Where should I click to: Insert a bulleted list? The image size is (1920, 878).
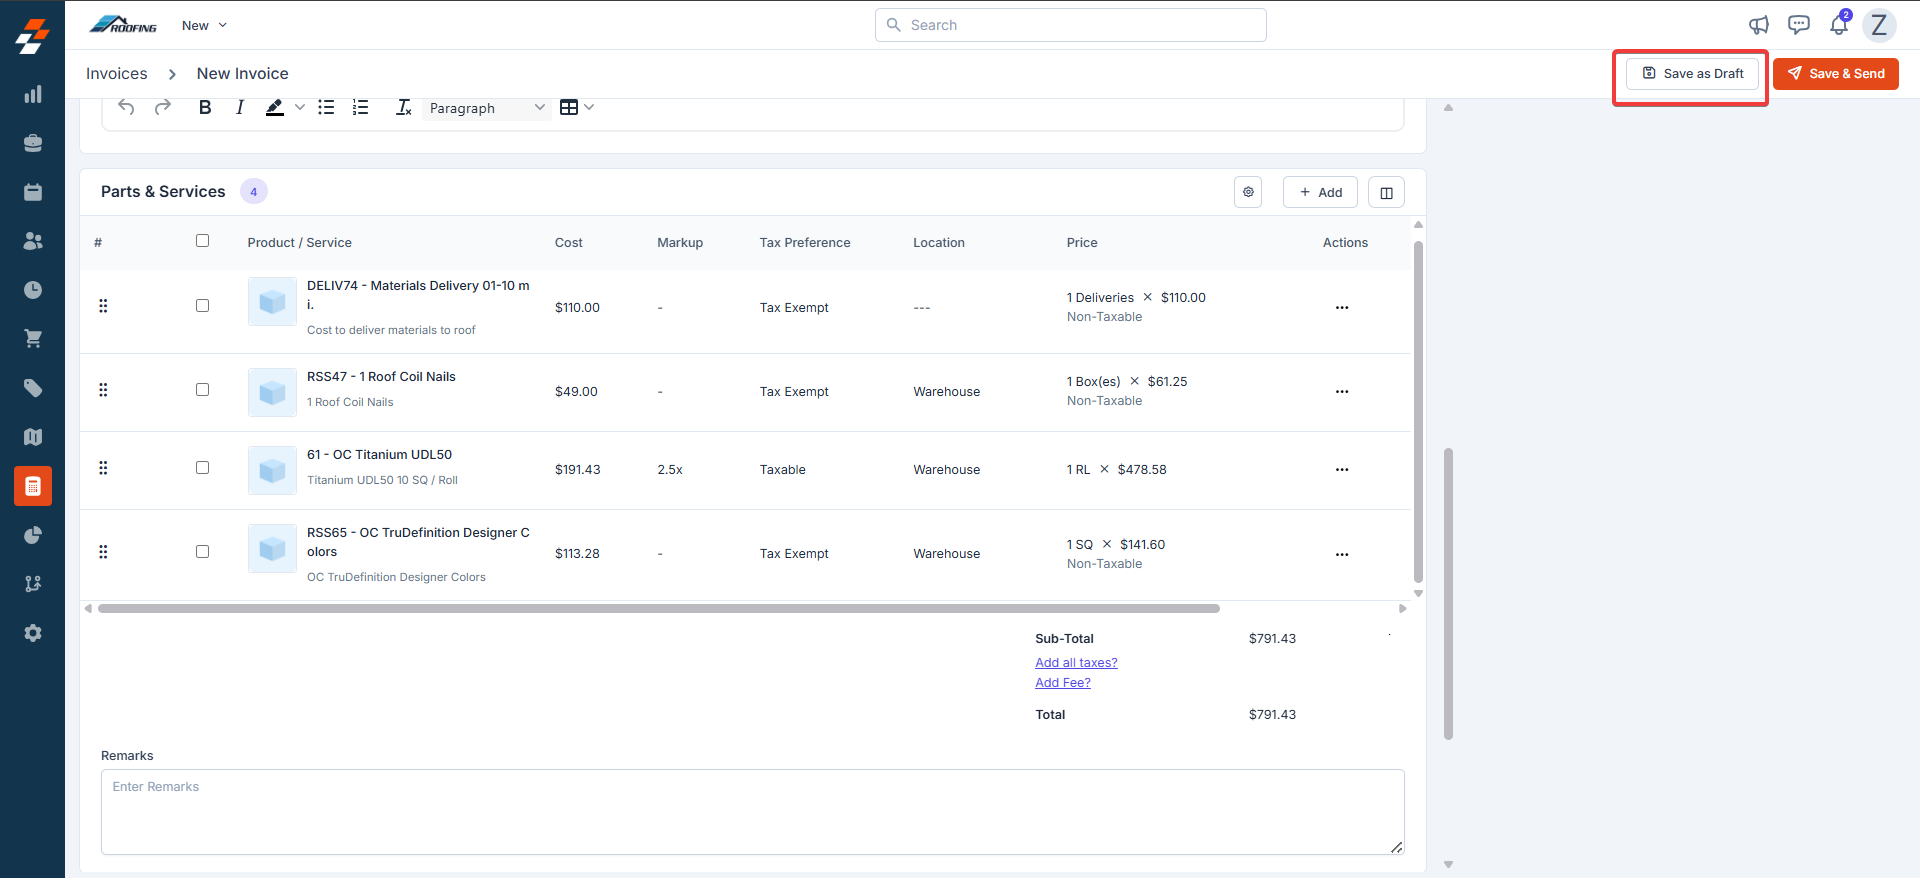tap(326, 107)
